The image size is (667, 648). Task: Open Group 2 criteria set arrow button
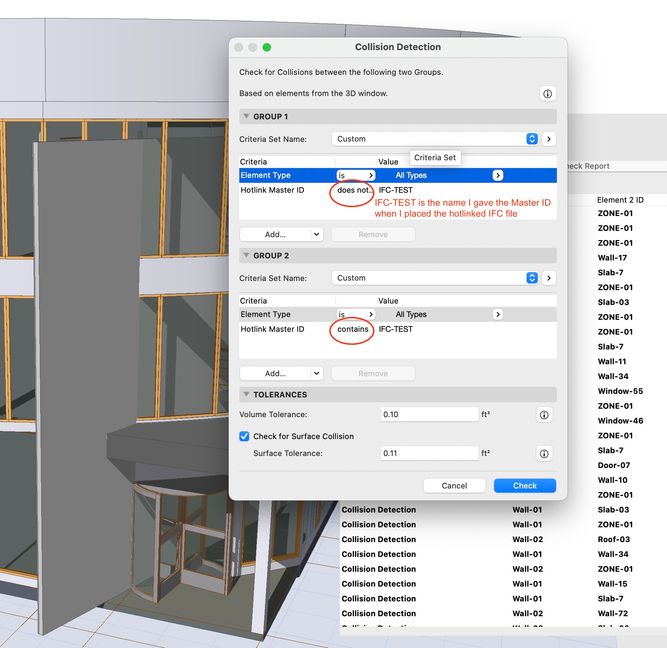[x=549, y=278]
